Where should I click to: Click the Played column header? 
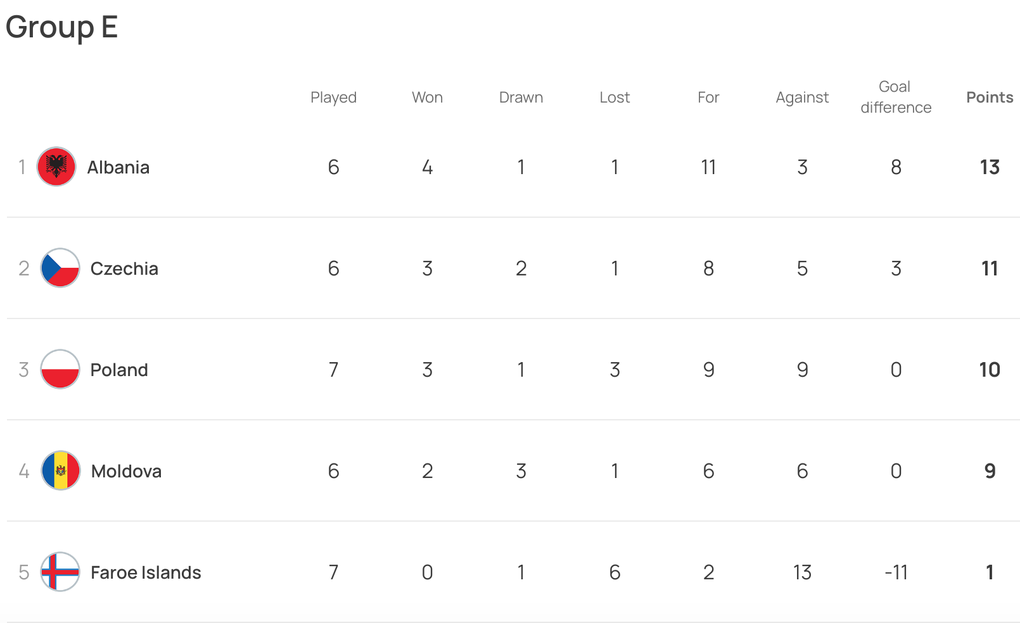(333, 97)
